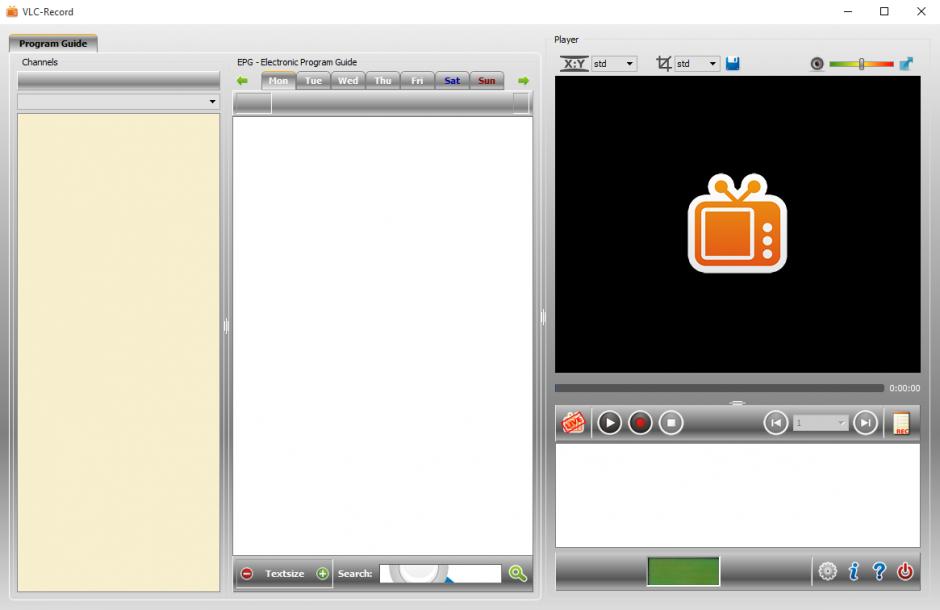
Task: Stop playback with the stop button
Action: (x=671, y=423)
